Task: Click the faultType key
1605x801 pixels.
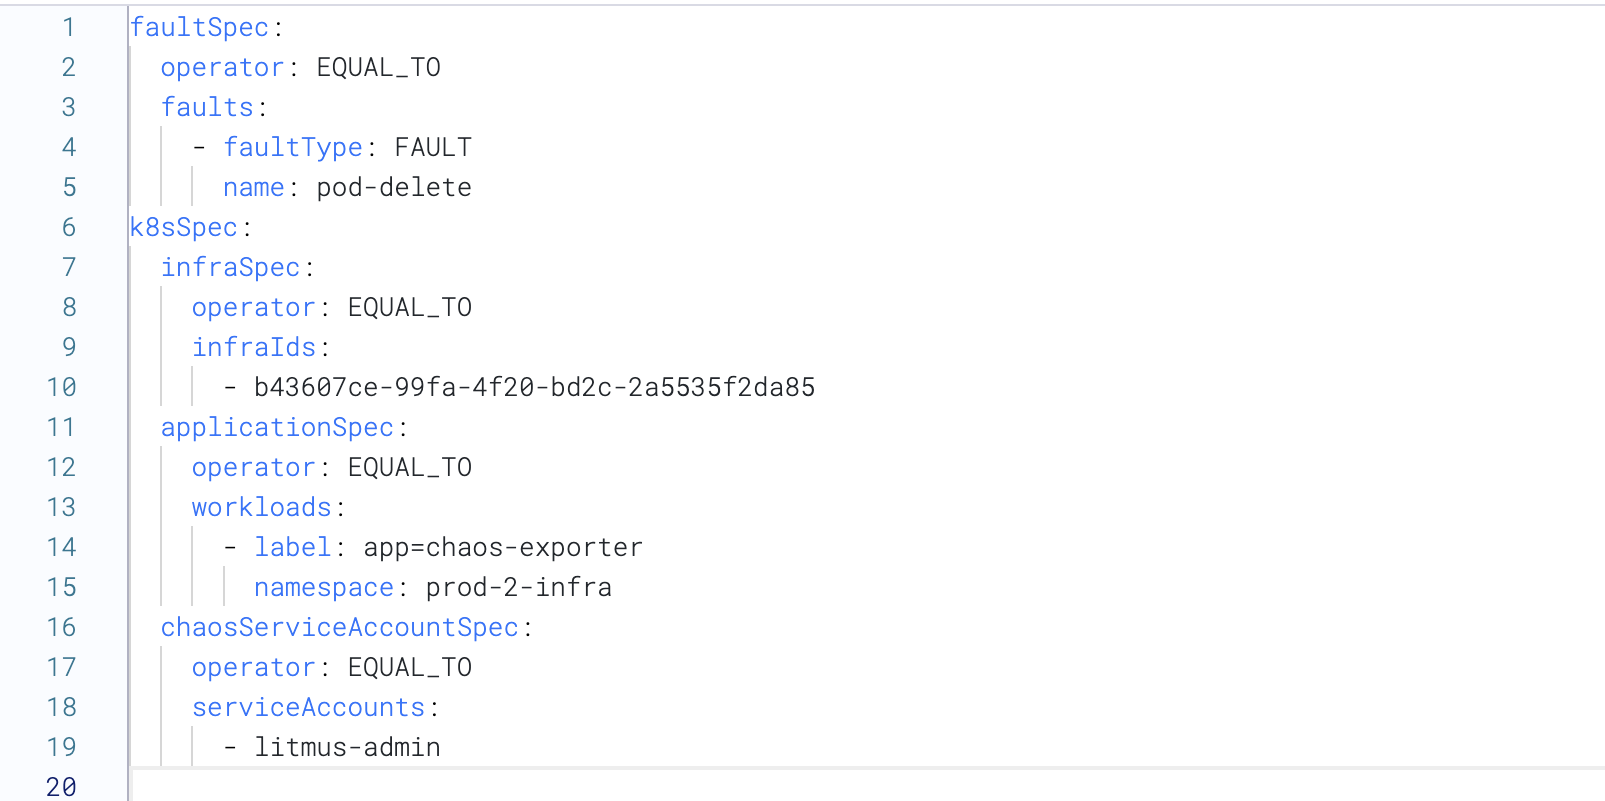Action: (292, 147)
